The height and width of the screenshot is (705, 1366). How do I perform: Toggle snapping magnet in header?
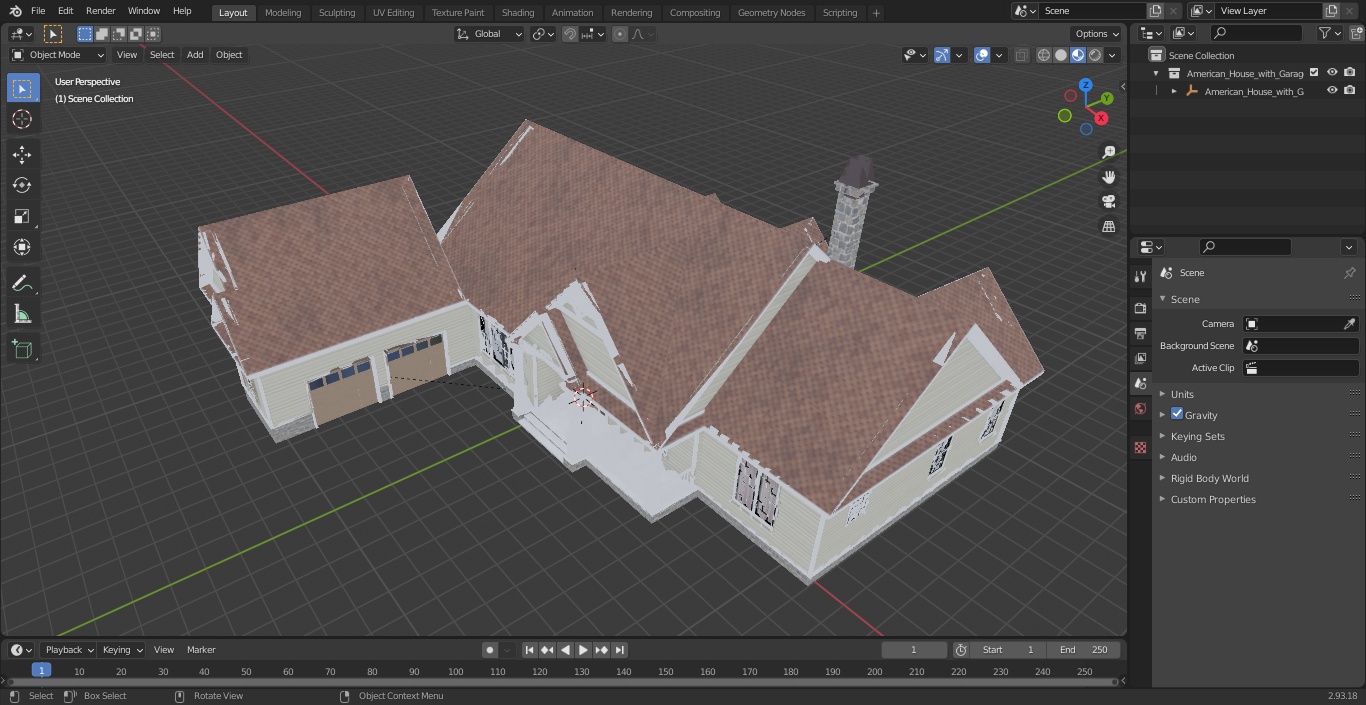[x=570, y=34]
